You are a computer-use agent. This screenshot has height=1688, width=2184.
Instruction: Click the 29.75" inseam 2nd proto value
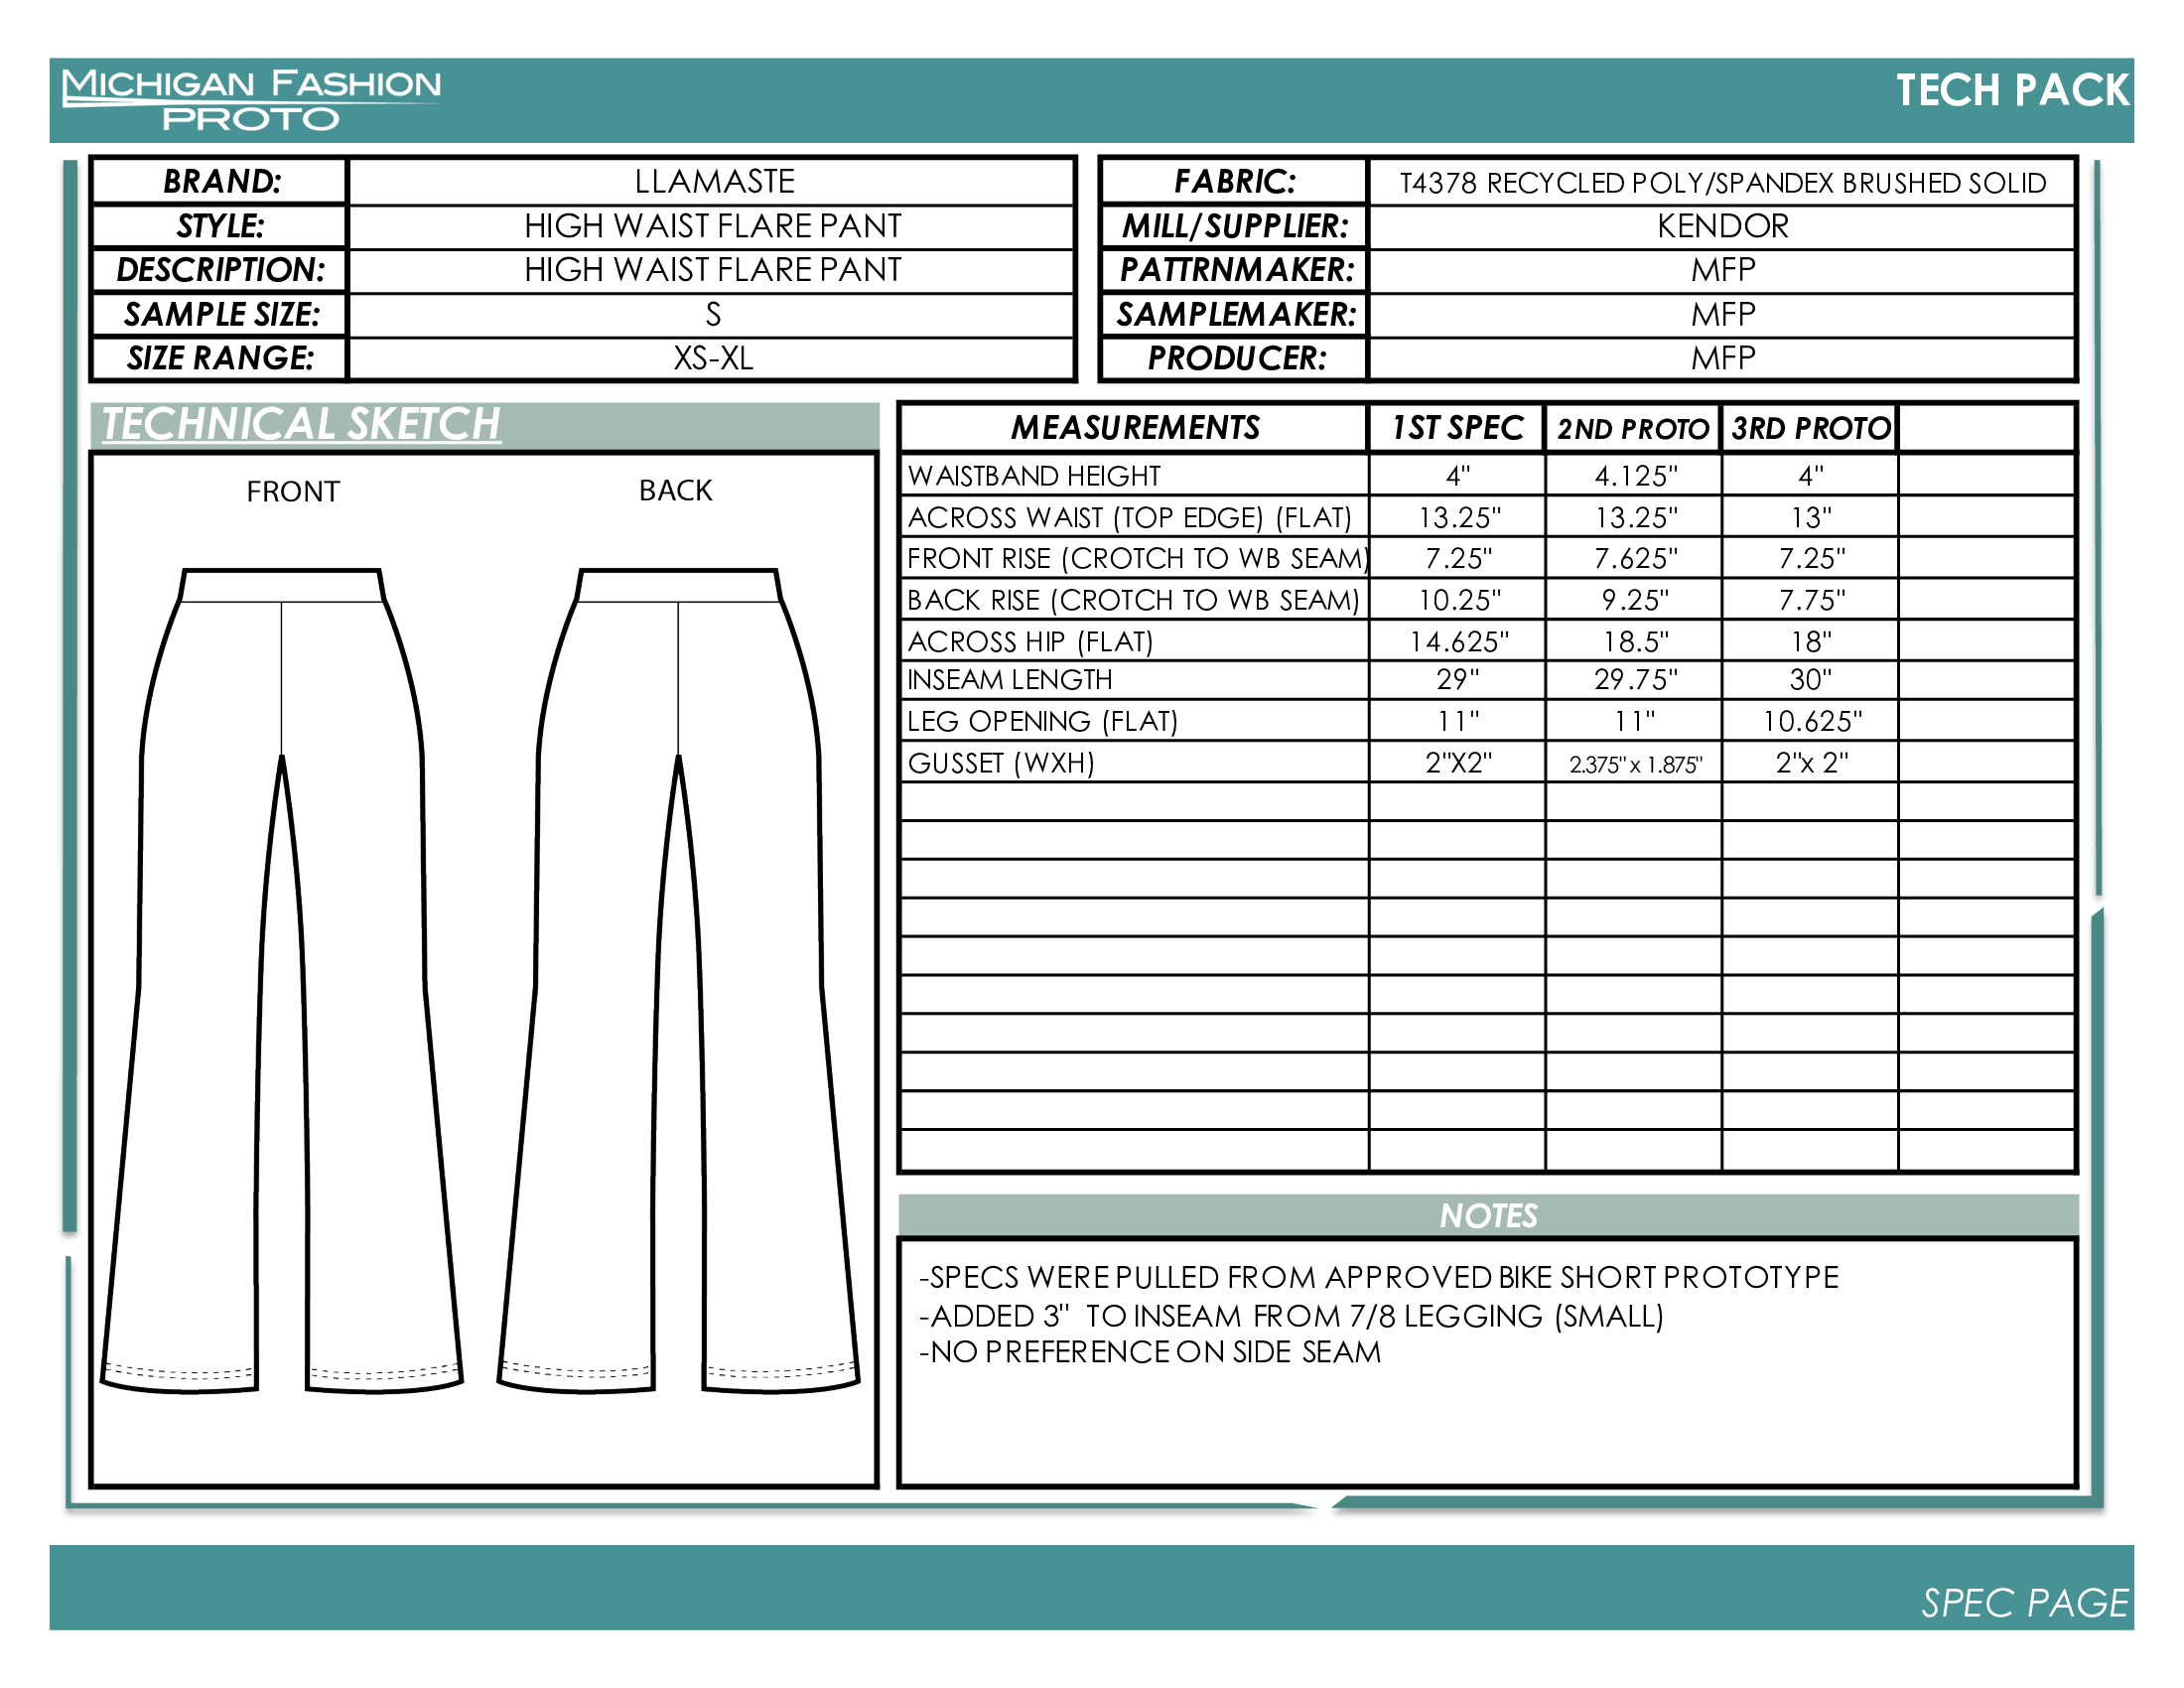click(1635, 680)
